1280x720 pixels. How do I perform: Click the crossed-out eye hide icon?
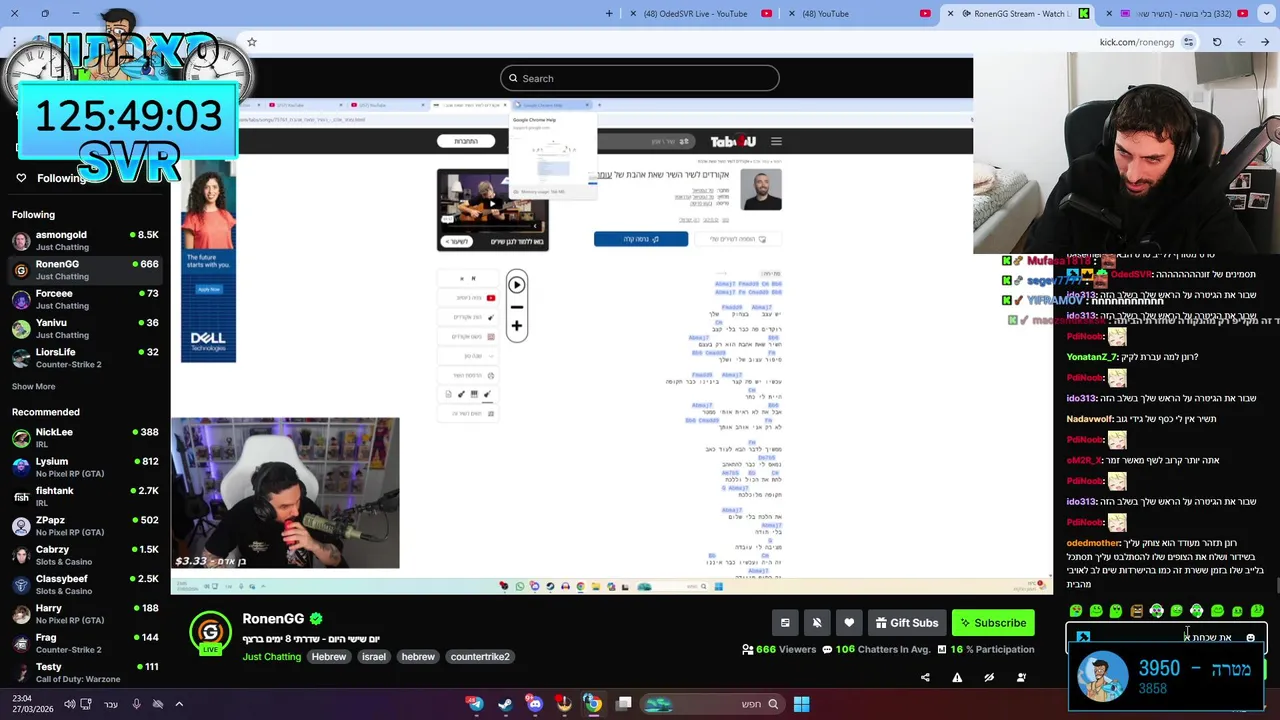coord(989,677)
